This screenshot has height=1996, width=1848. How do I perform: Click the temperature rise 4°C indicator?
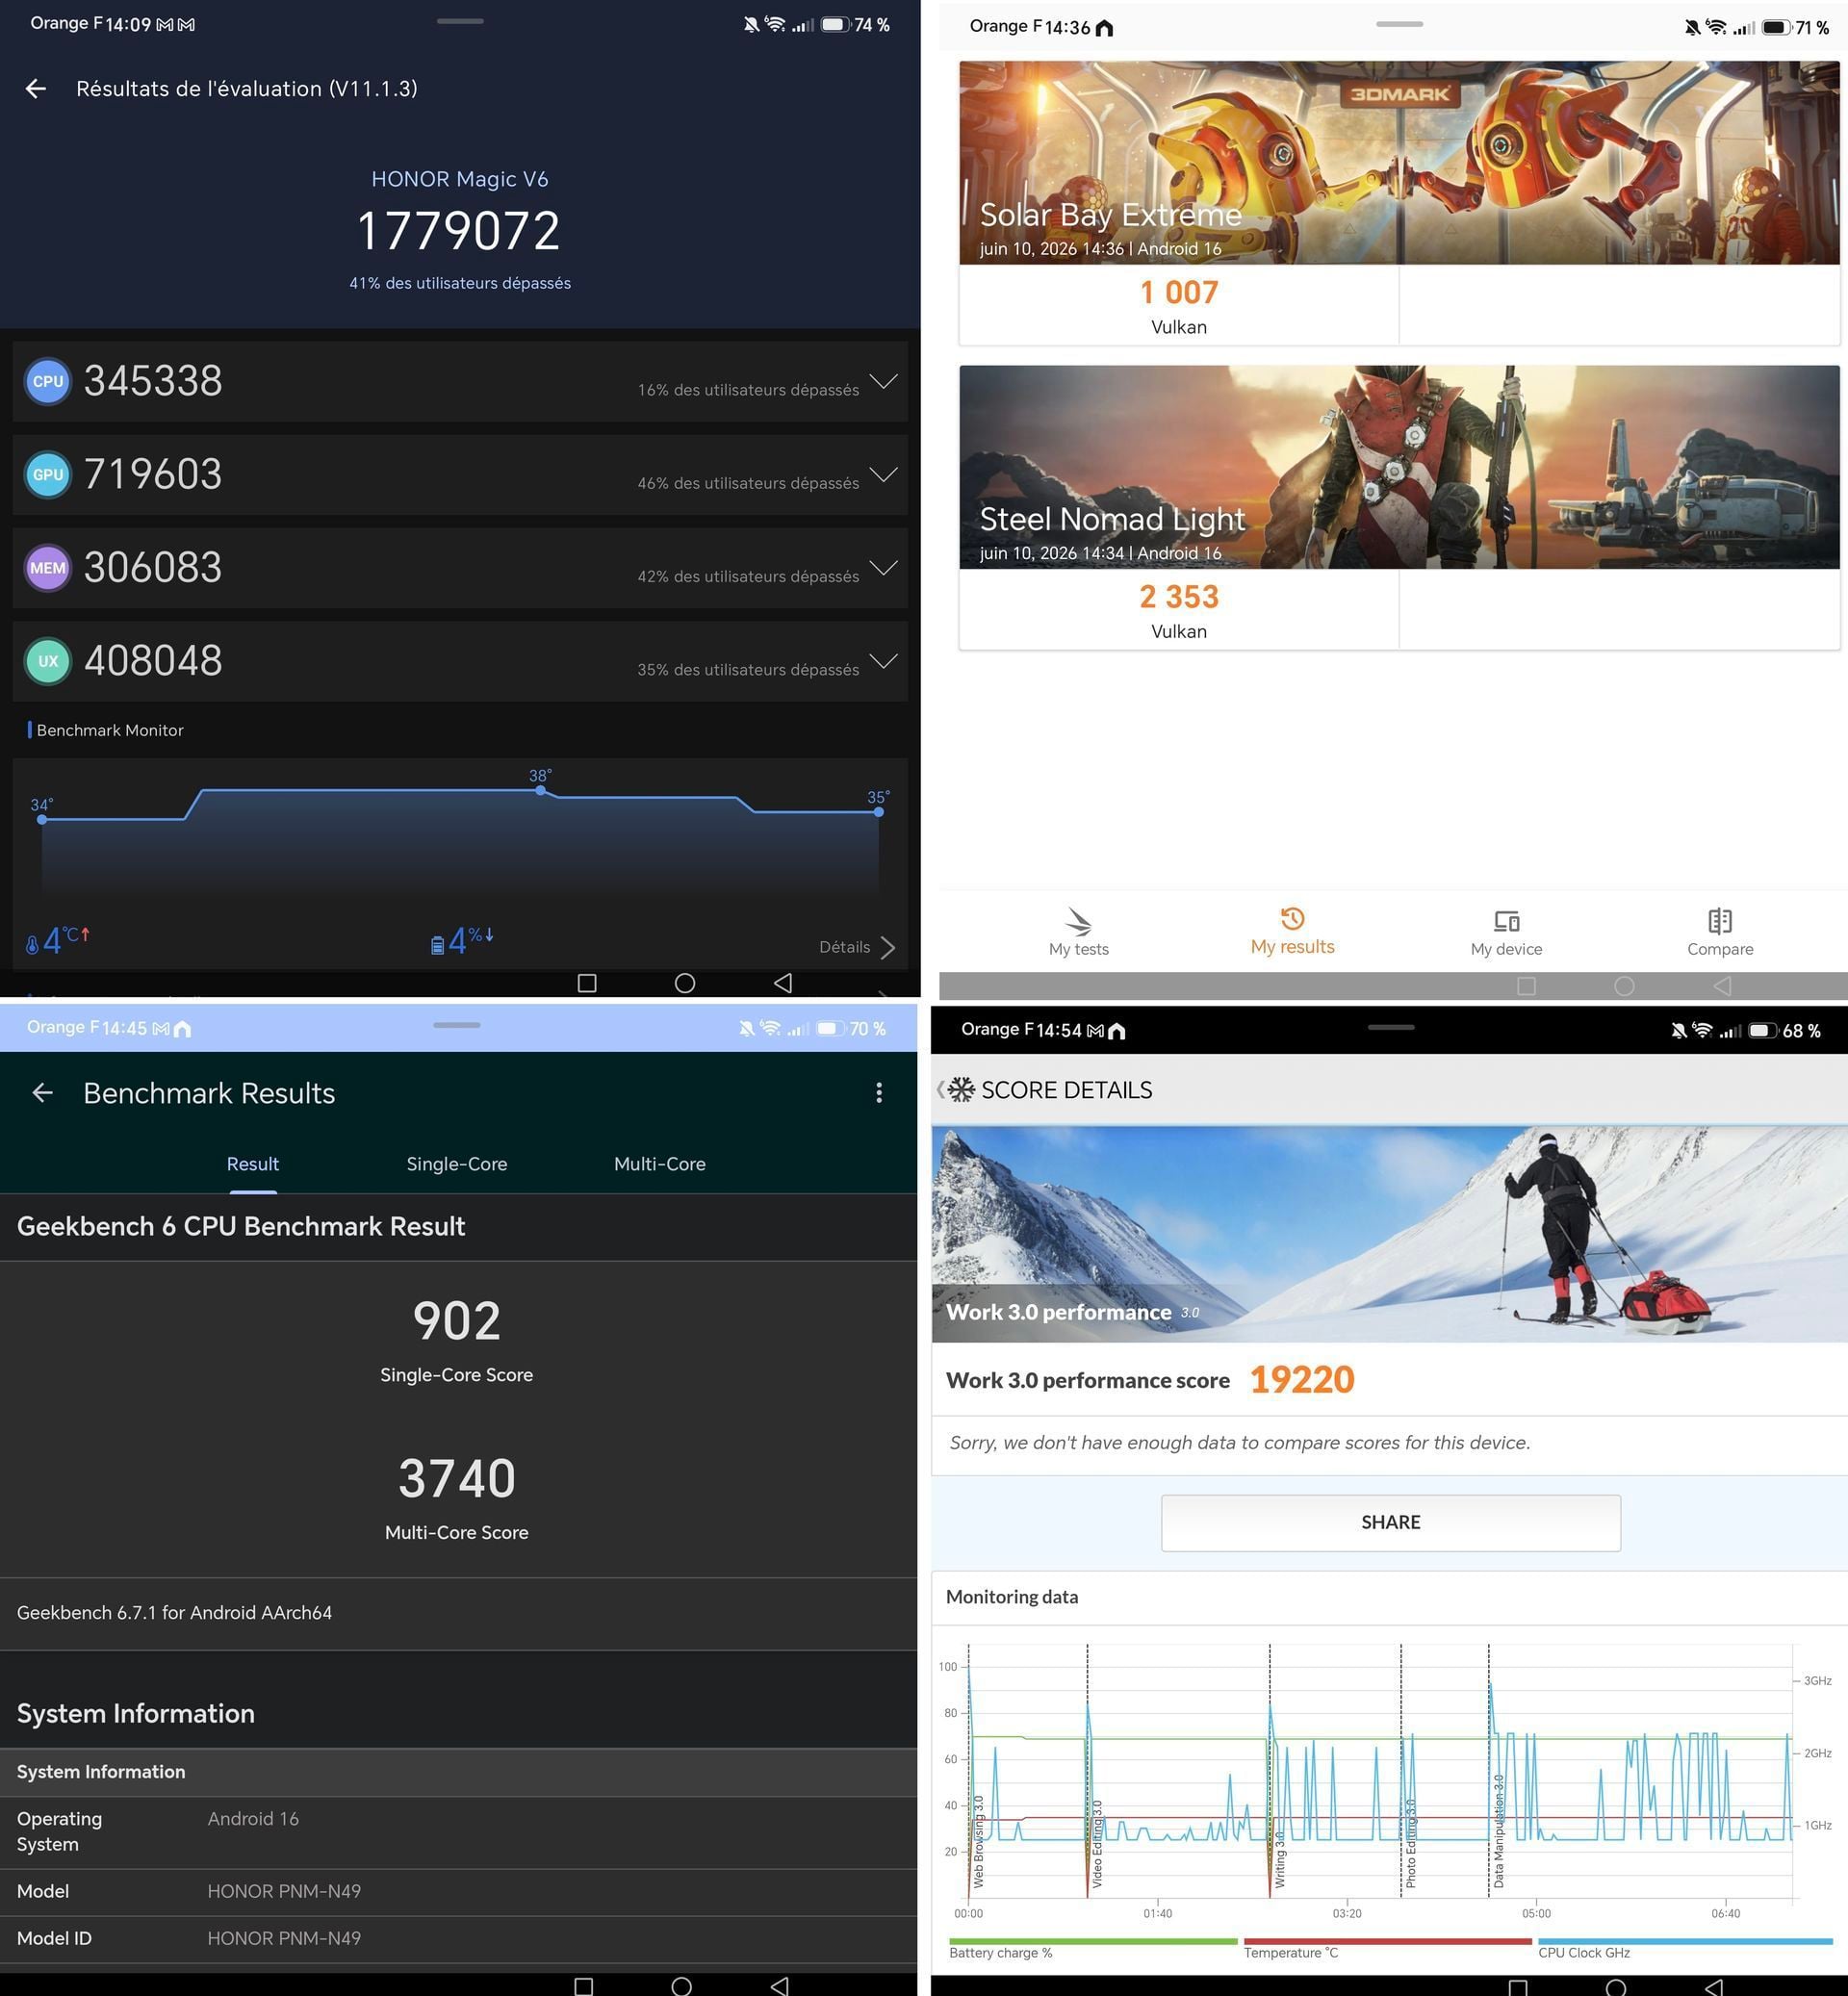(58, 940)
